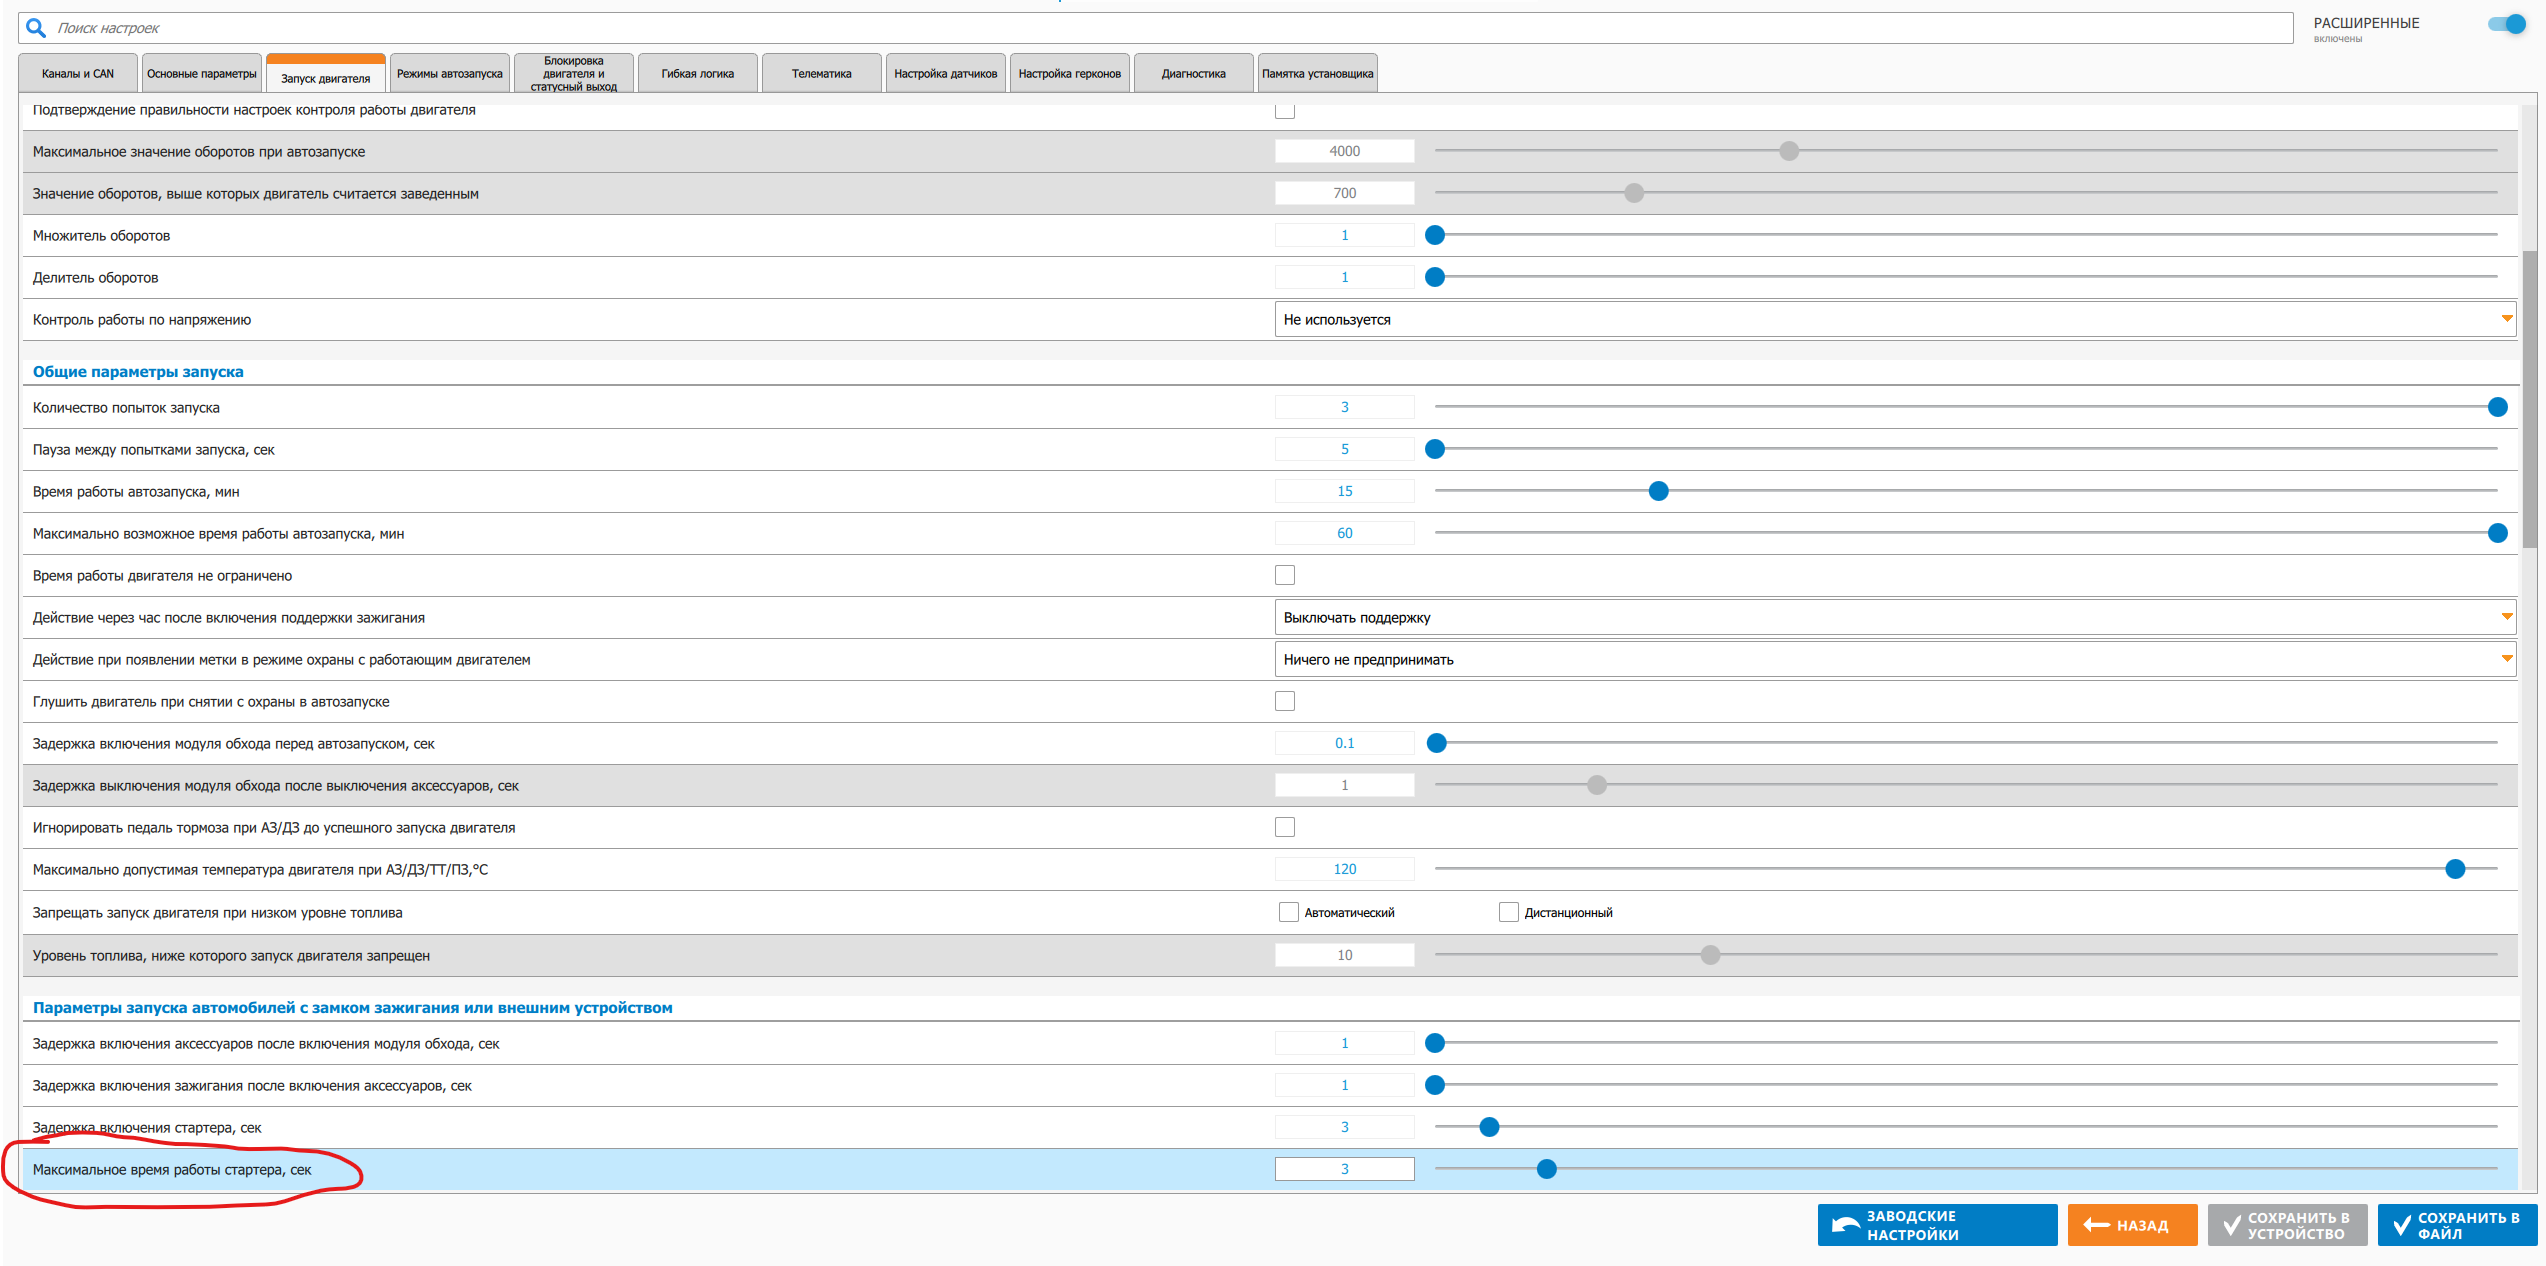Open the Диагностика tab
This screenshot has height=1266, width=2546.
point(1194,73)
